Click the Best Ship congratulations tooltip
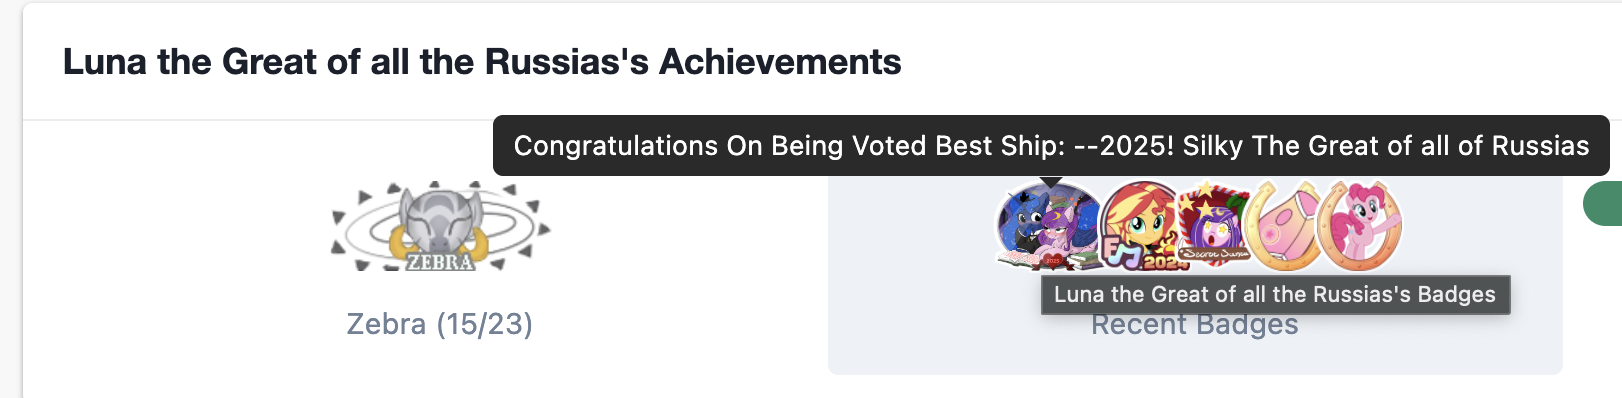The image size is (1622, 398). click(1051, 146)
